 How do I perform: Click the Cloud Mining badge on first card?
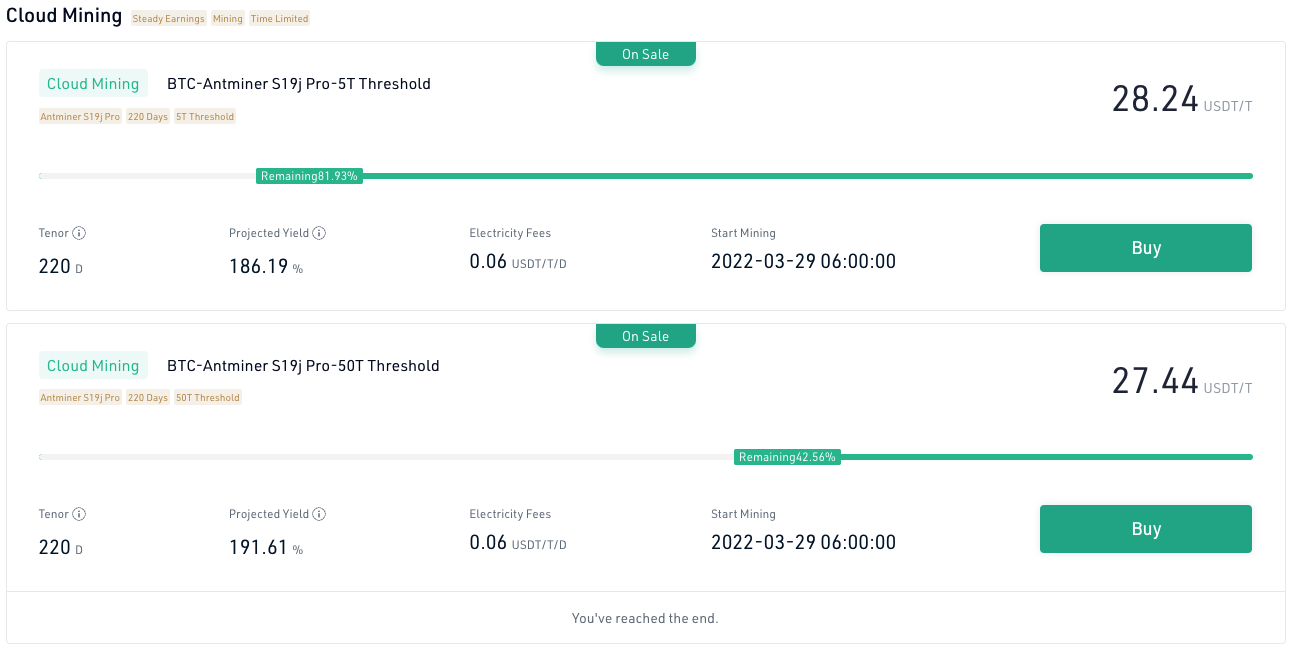[93, 84]
